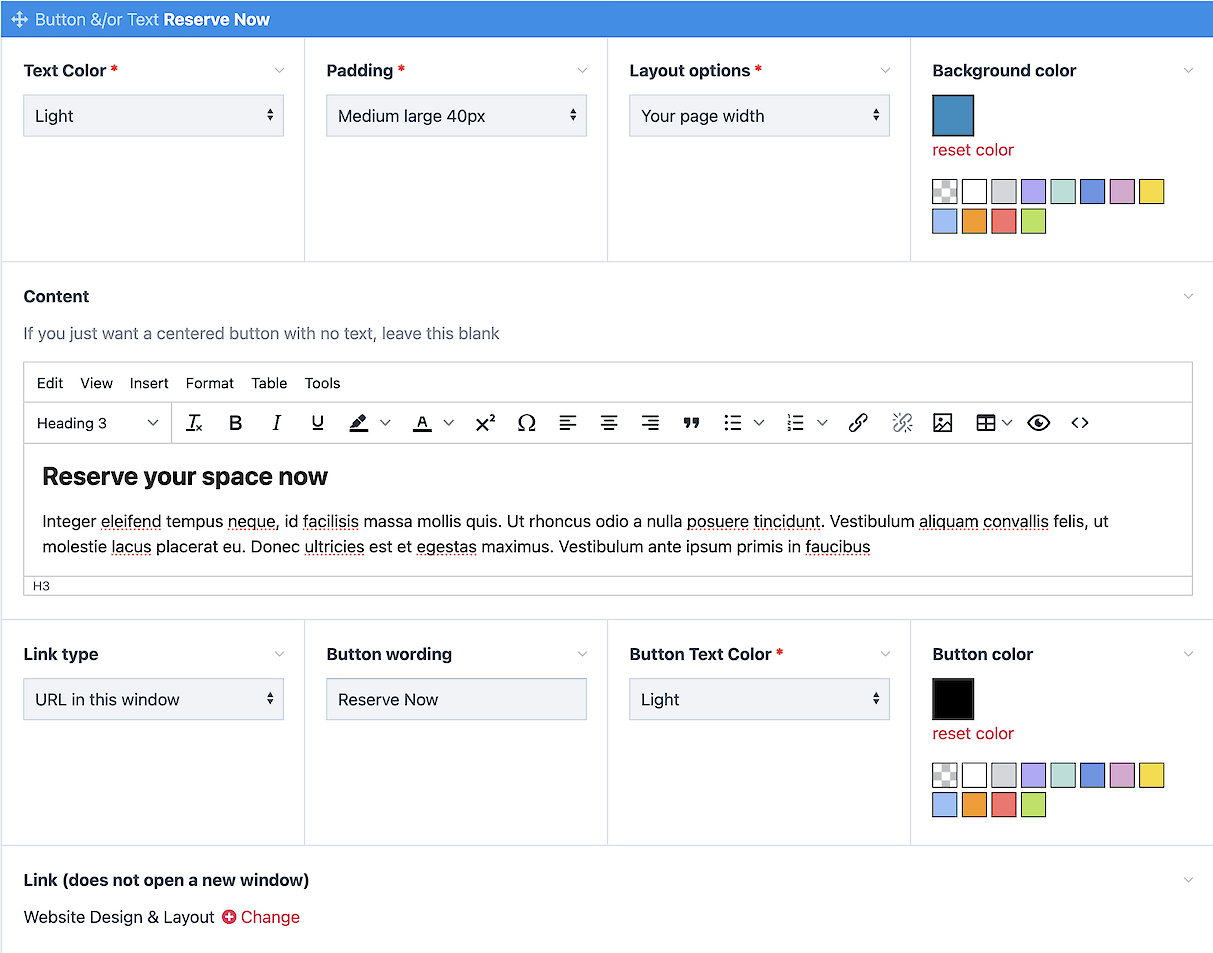Click the insert link icon

[x=858, y=423]
